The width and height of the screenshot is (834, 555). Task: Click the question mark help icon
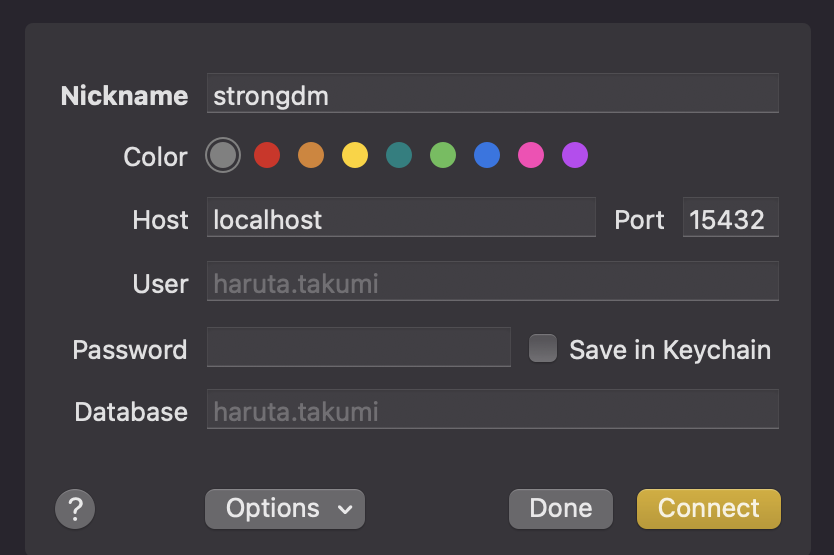(x=75, y=509)
